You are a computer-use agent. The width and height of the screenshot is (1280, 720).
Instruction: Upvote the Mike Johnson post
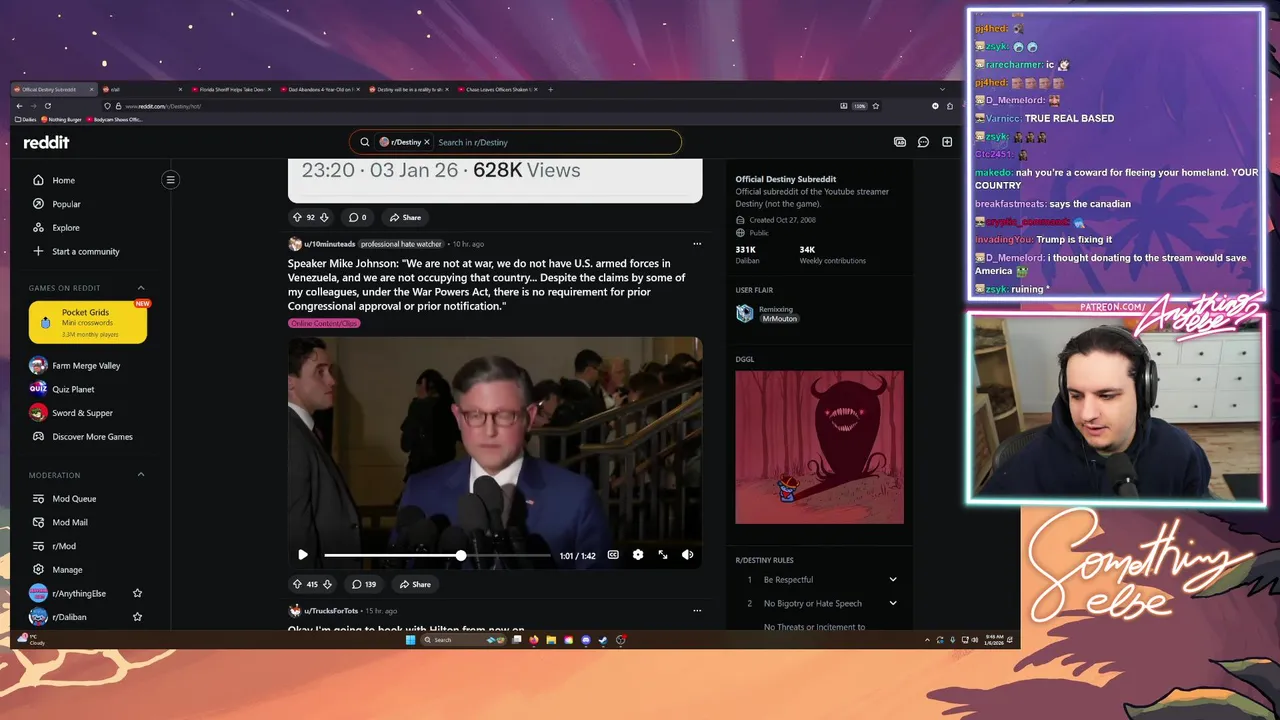pyautogui.click(x=297, y=584)
